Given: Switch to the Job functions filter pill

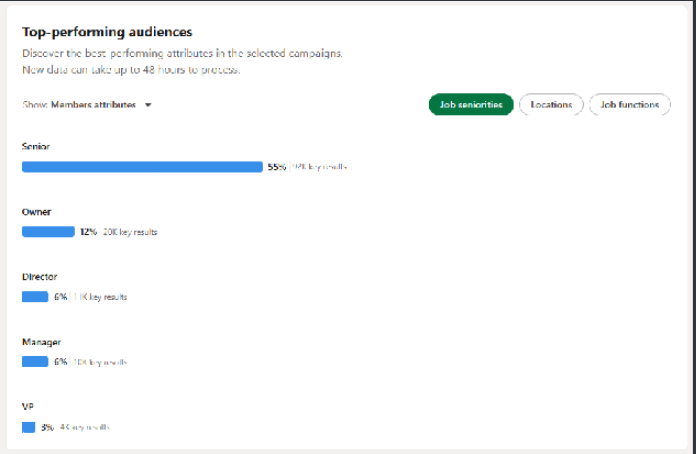Looking at the screenshot, I should (629, 105).
